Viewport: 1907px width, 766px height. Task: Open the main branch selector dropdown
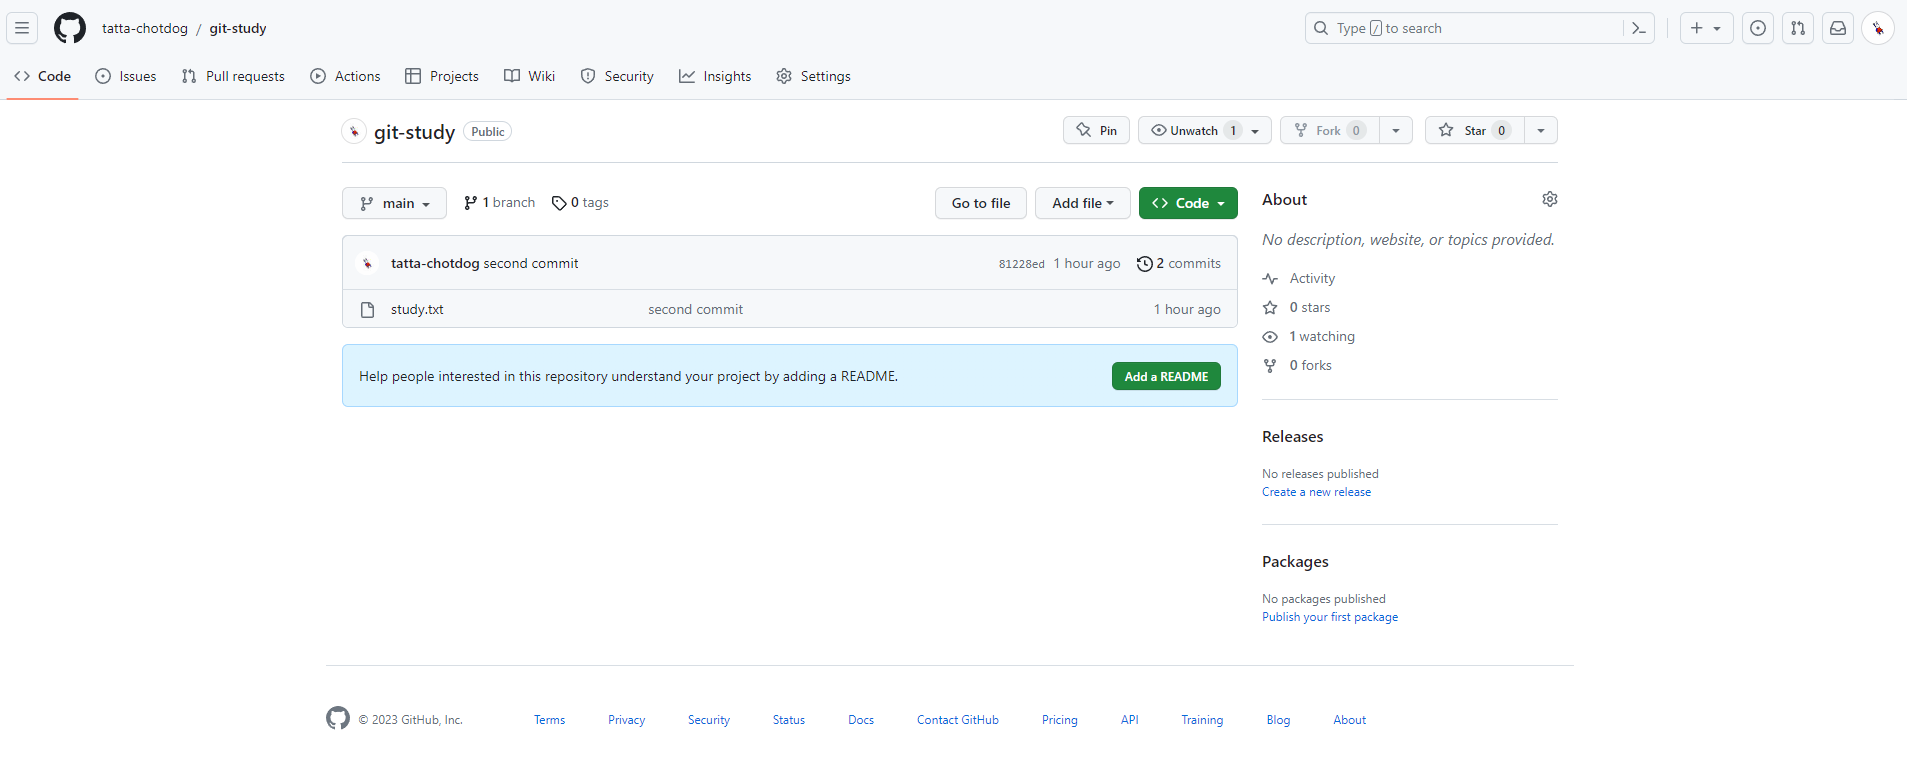(394, 203)
